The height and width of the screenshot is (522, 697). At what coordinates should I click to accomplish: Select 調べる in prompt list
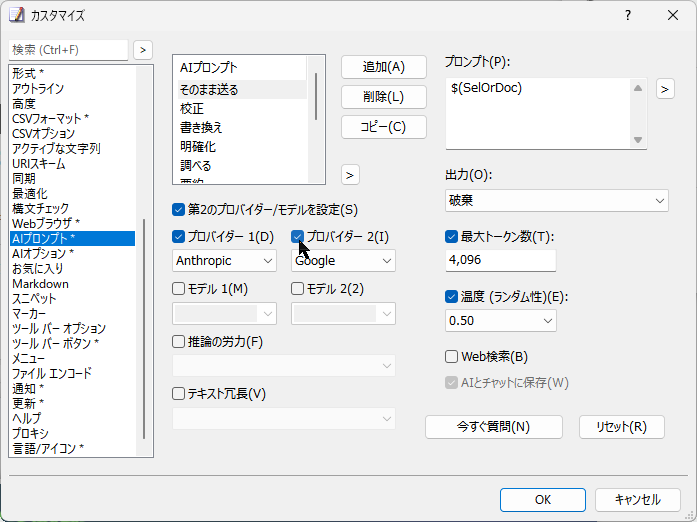click(242, 166)
